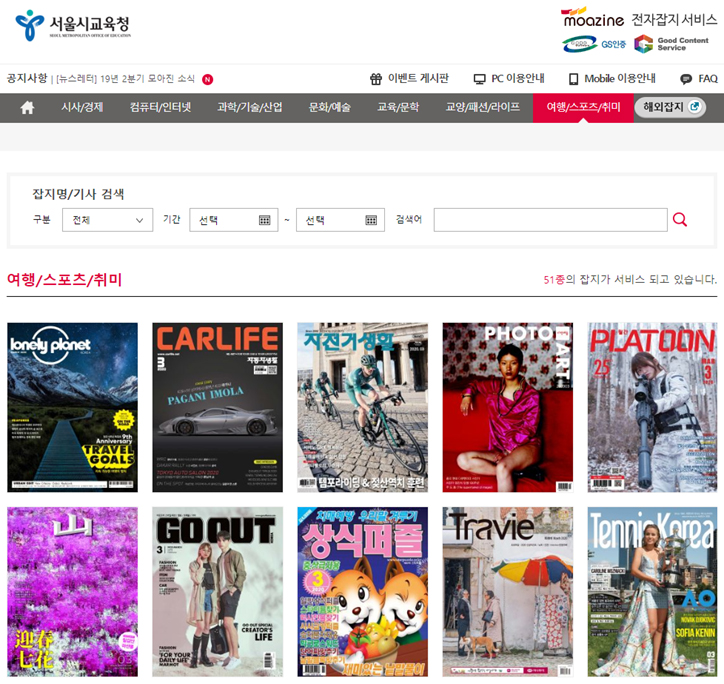Open the 과학/기술/산업 category

(250, 107)
